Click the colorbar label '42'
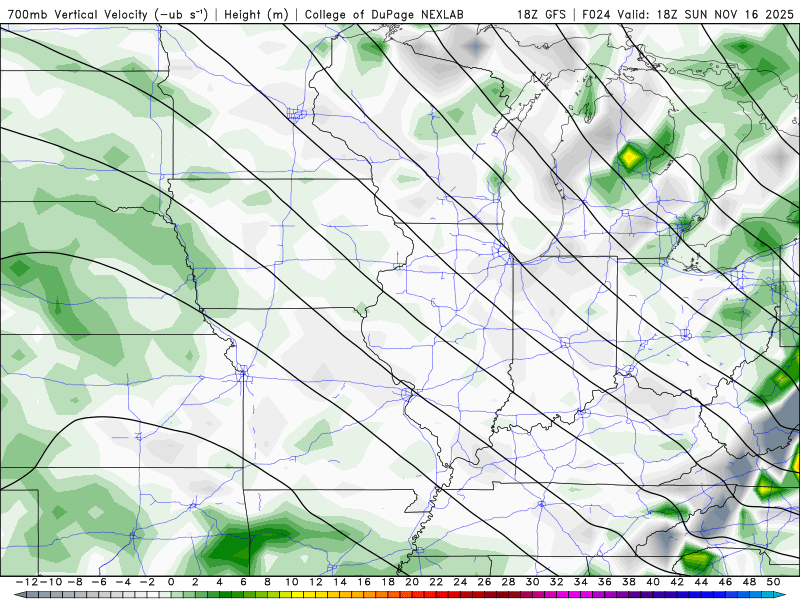800x600 pixels. (677, 582)
